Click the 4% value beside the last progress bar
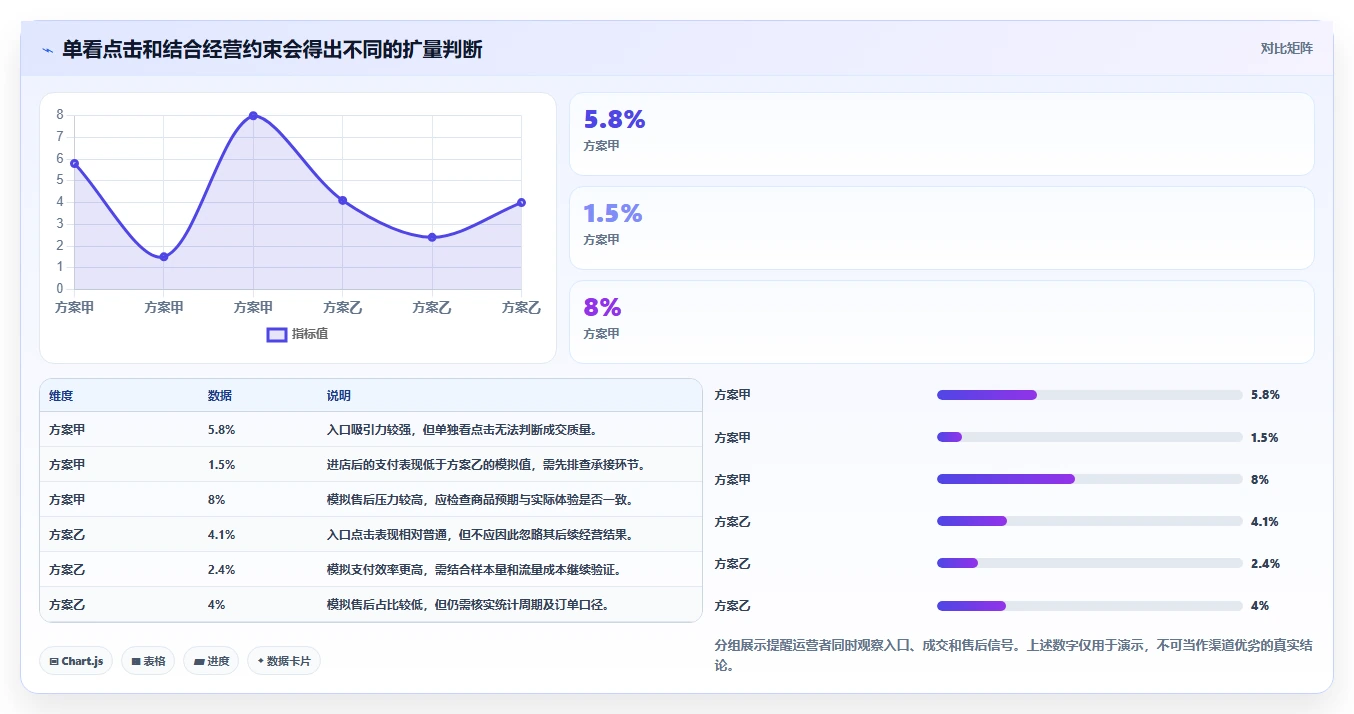Screen dimensions: 1354x714 1260,605
